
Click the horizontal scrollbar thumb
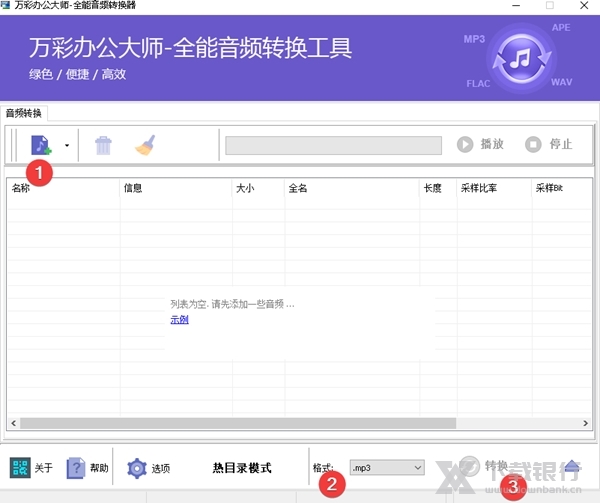[x=238, y=423]
